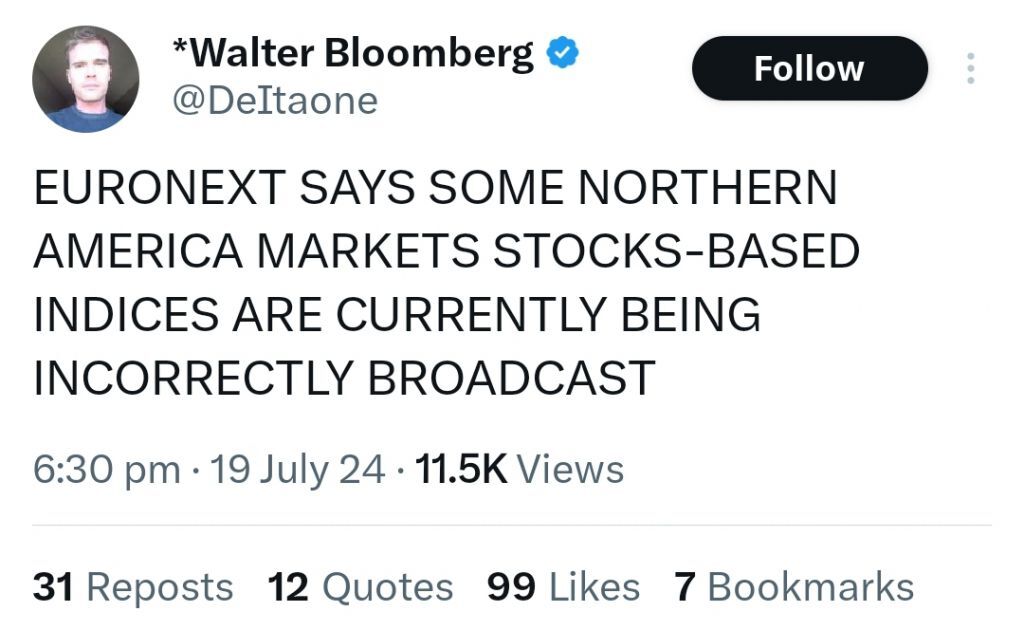This screenshot has height=630, width=1024.
Task: Click the @DeItaone handle
Action: point(276,100)
